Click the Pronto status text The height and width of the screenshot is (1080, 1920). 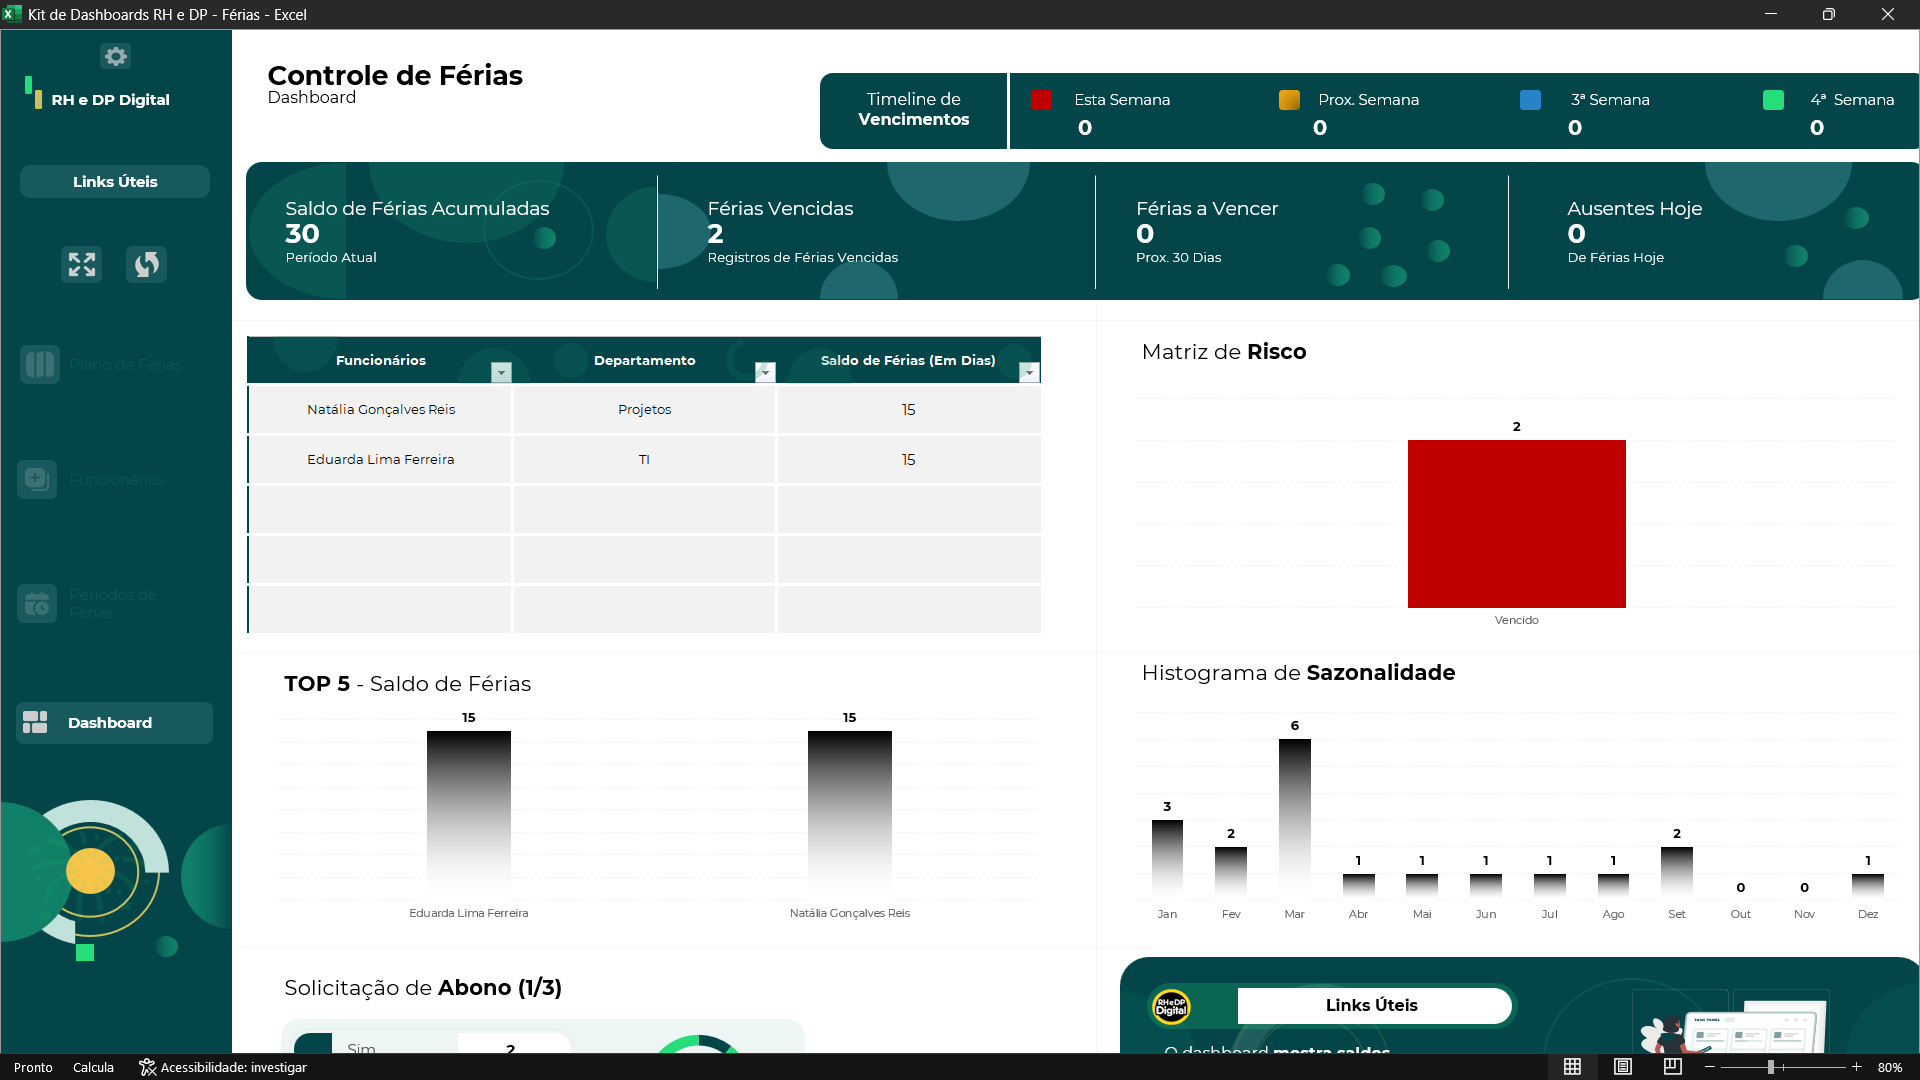33,1067
